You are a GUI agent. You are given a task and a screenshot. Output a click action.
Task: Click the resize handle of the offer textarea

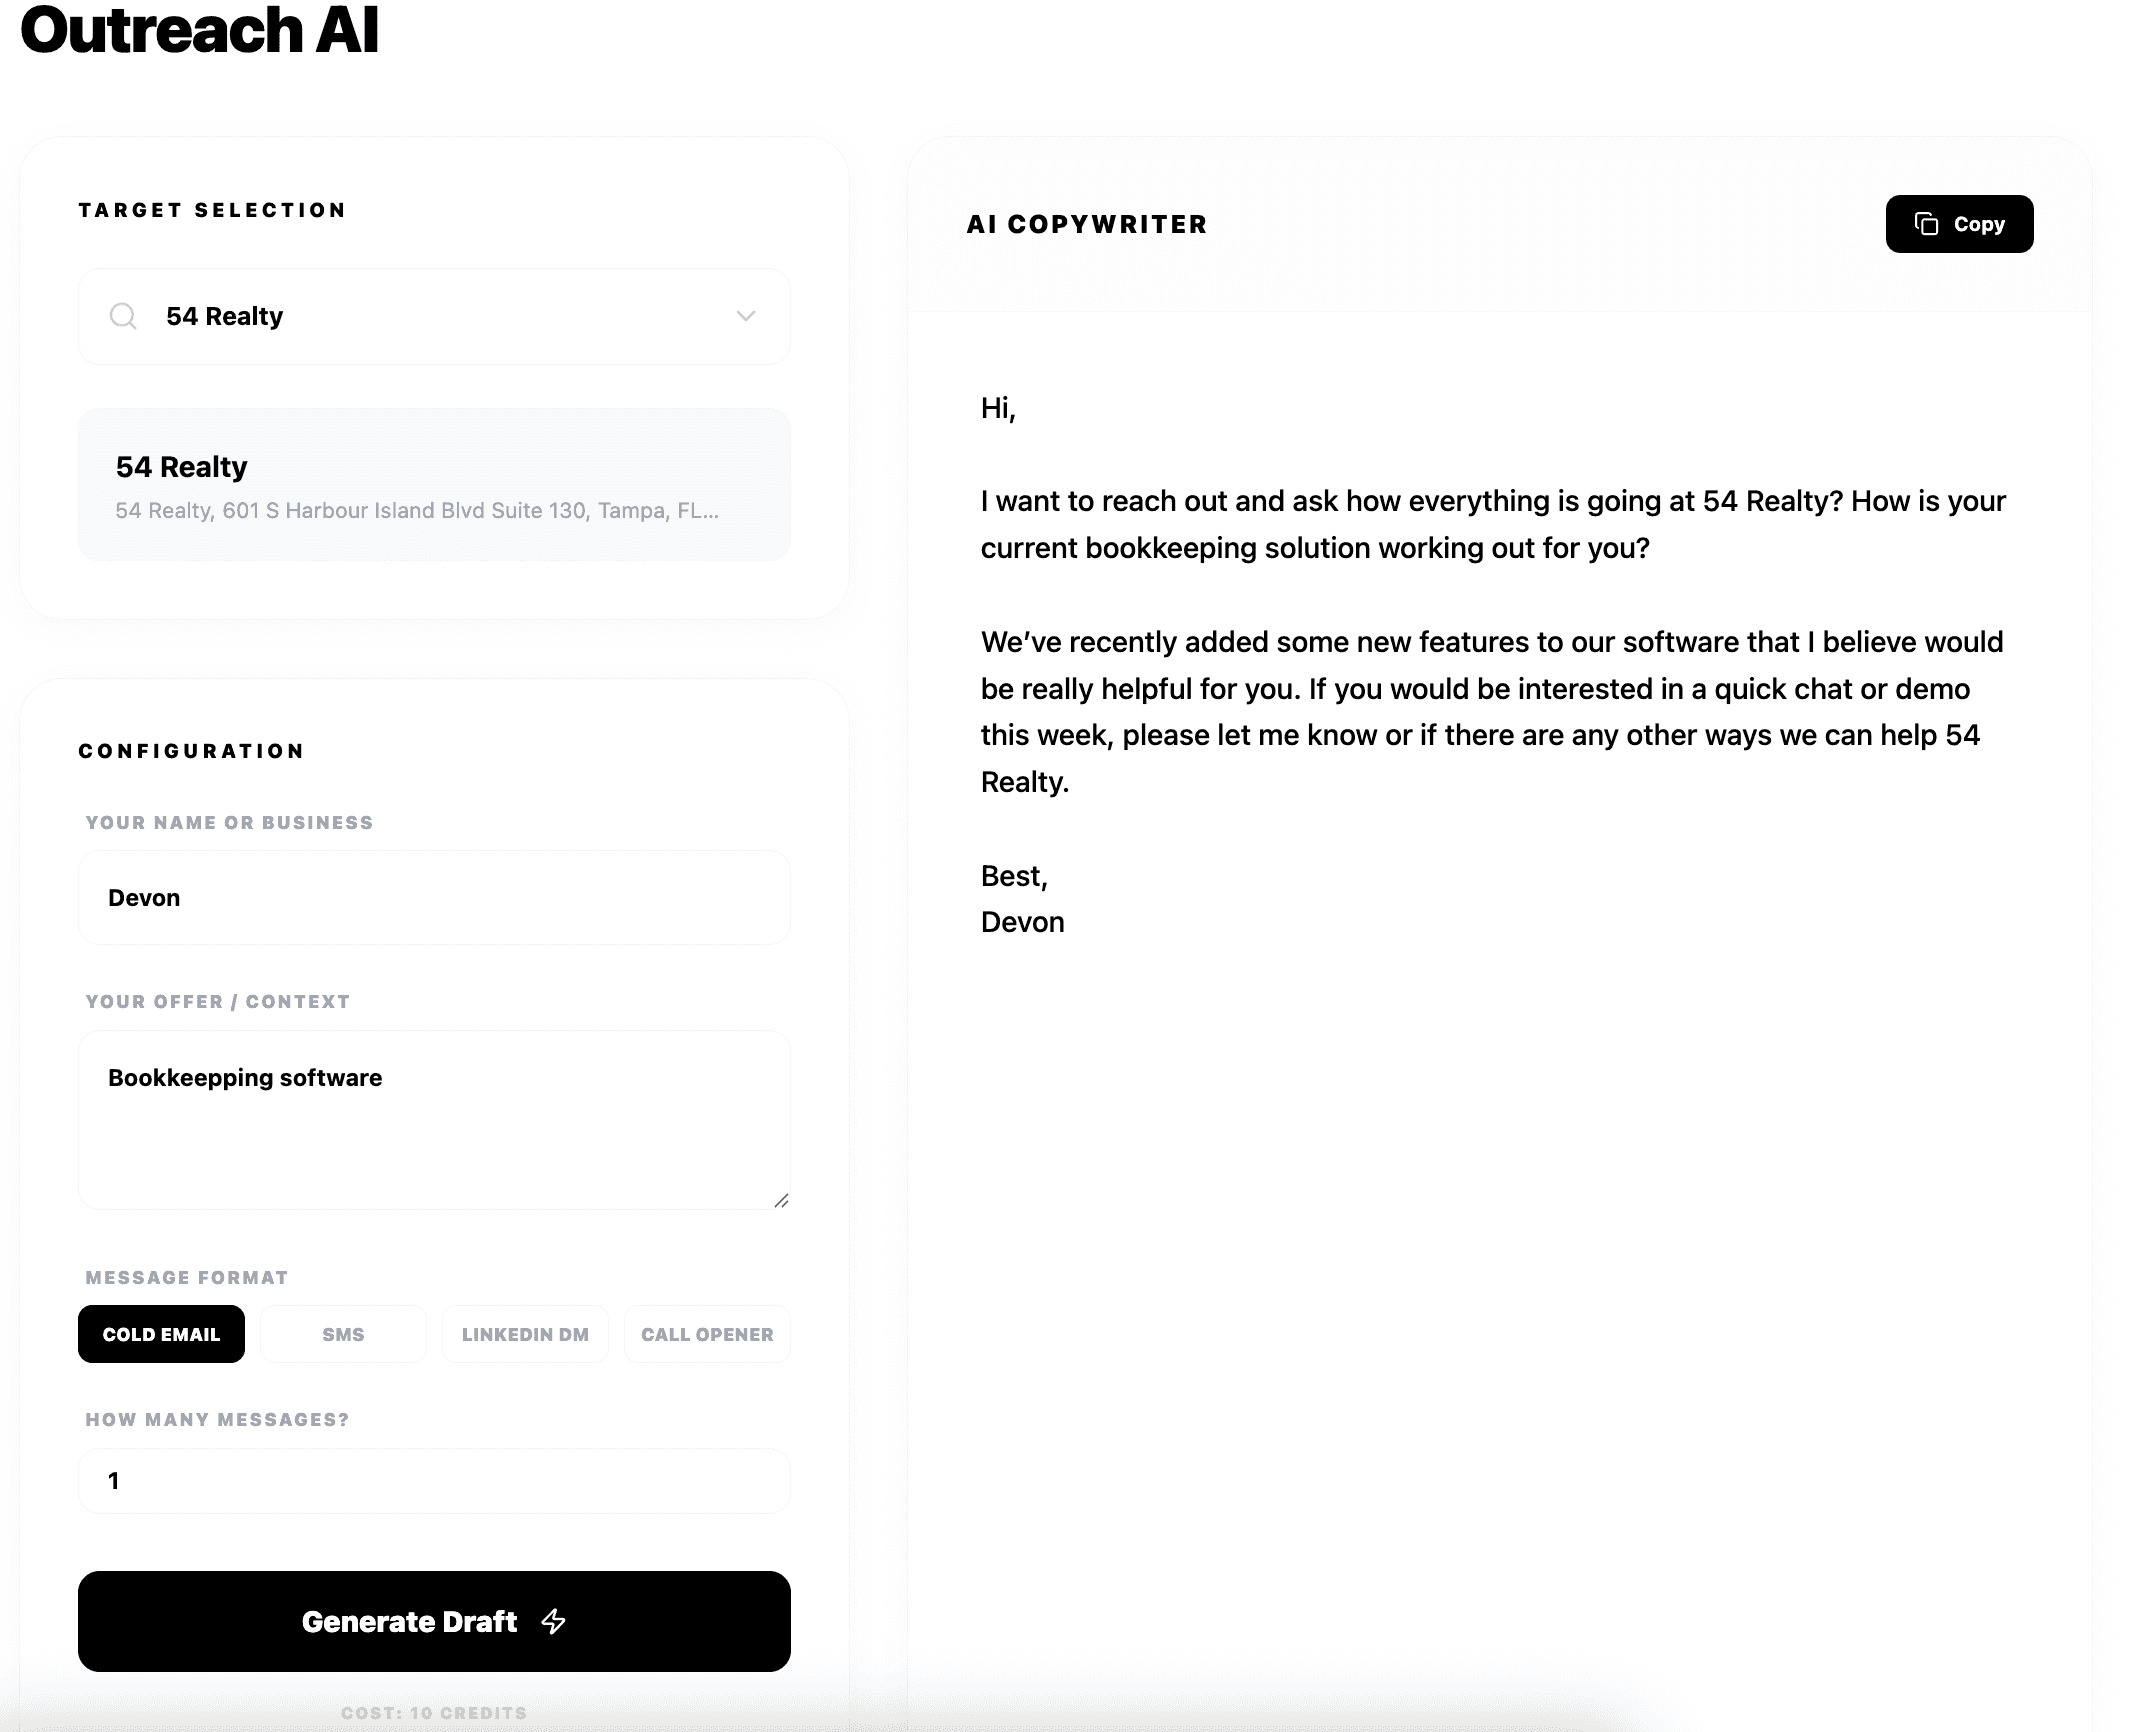click(783, 1200)
